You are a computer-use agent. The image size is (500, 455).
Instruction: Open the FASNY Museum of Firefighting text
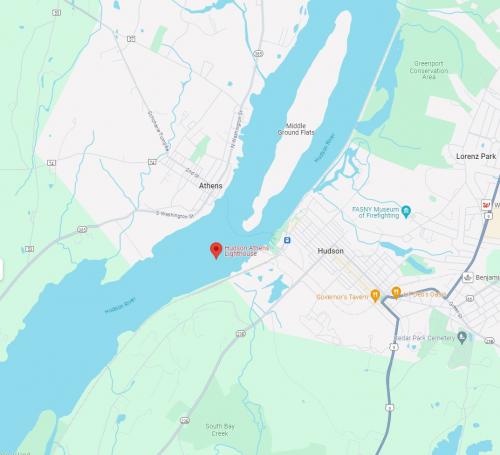tap(376, 212)
